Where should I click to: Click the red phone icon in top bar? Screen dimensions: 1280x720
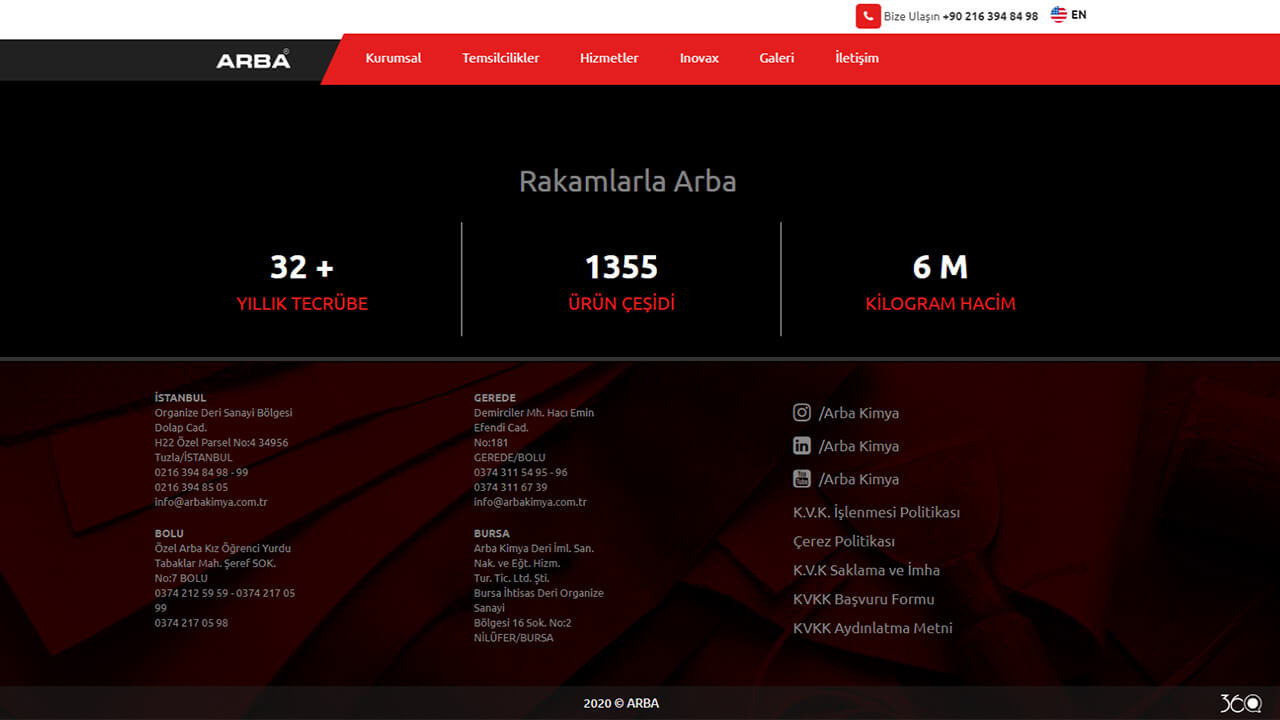point(868,16)
